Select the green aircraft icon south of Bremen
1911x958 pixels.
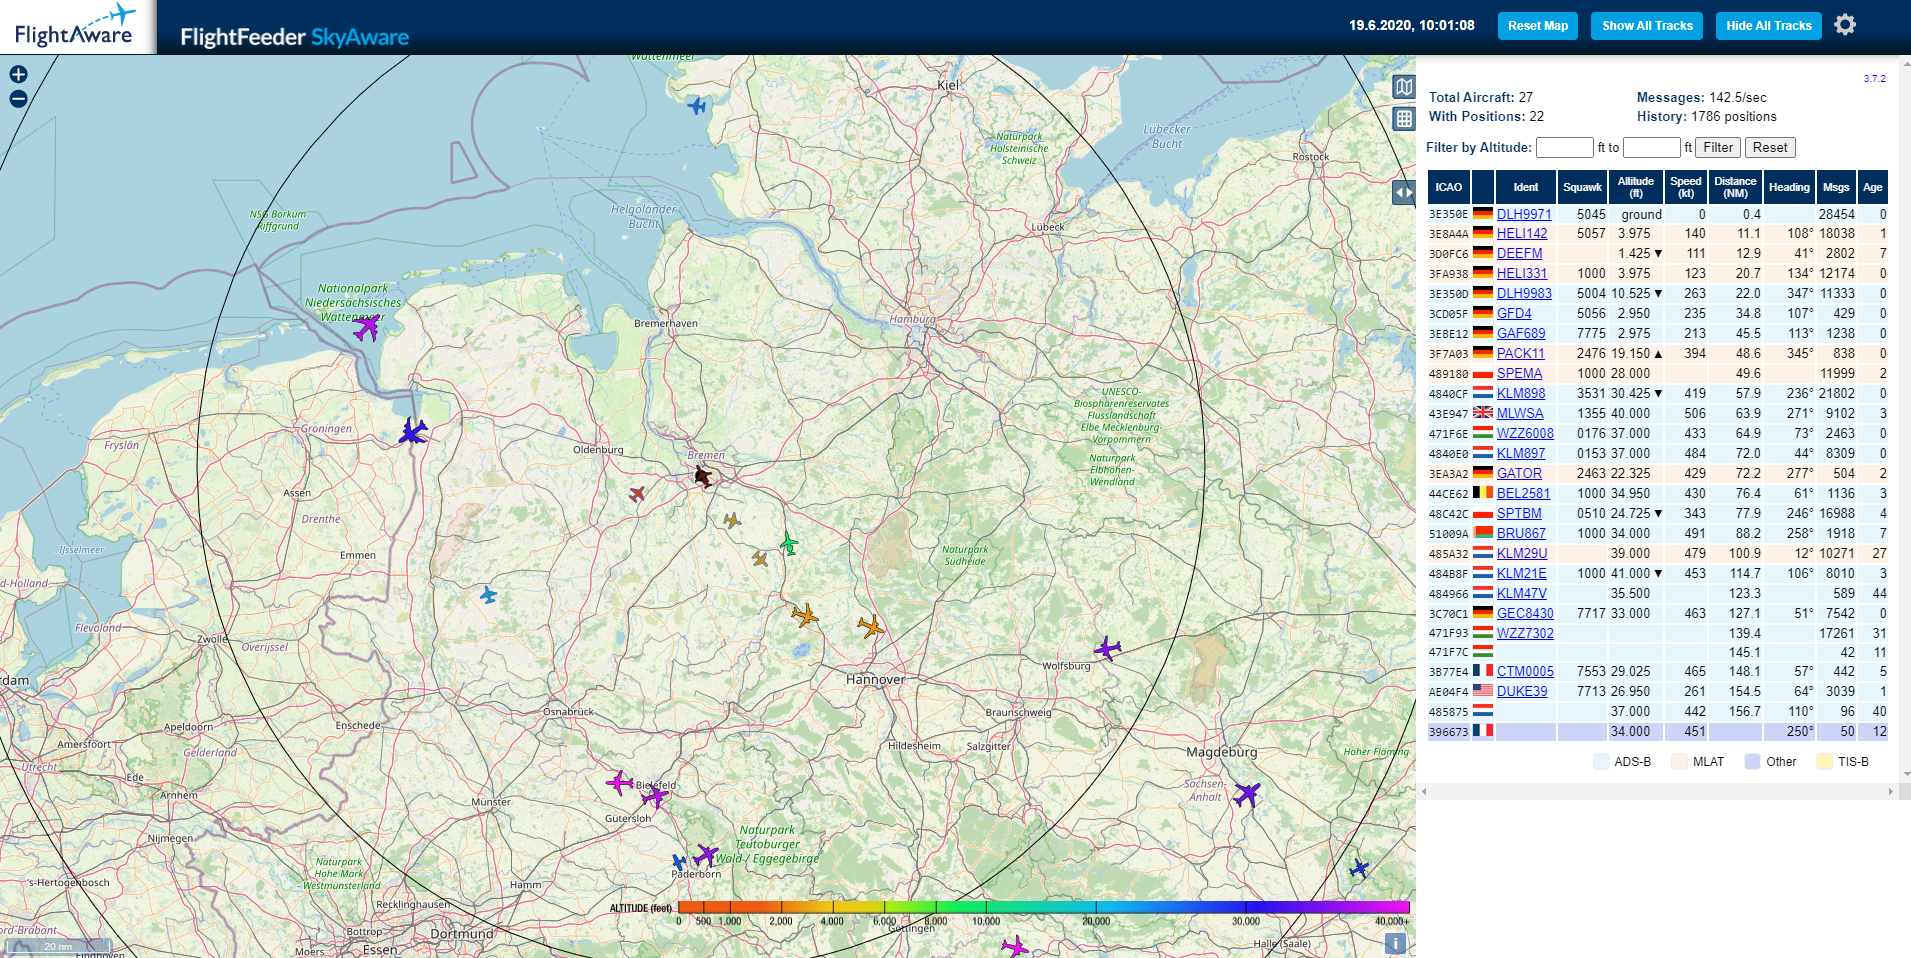coord(789,544)
